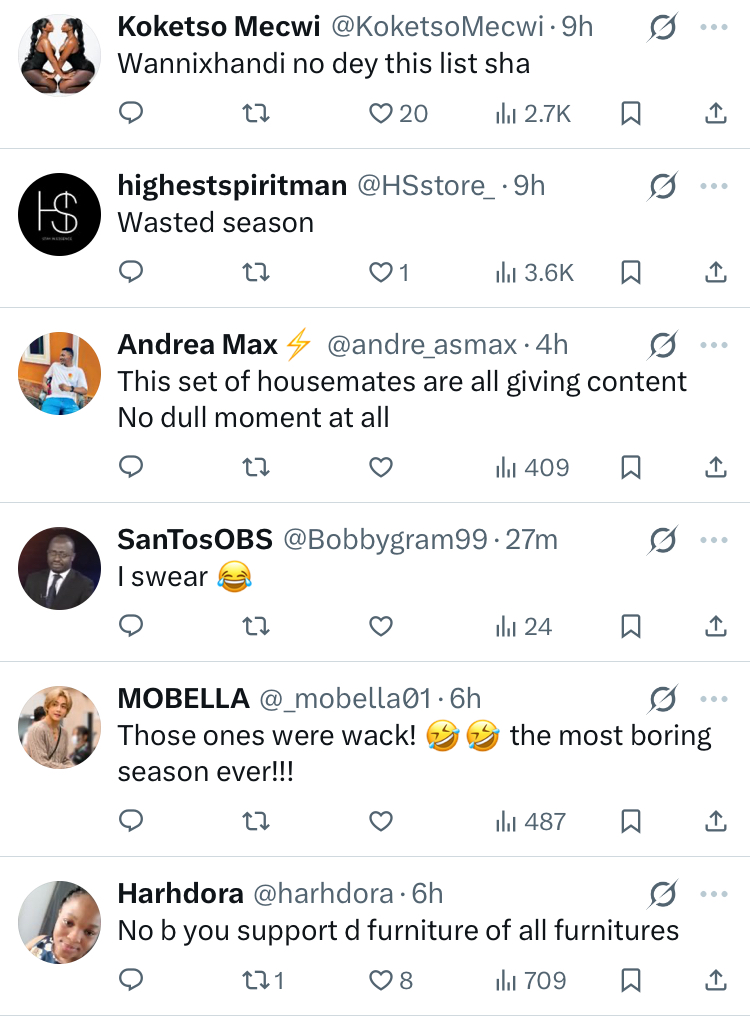Expand more options for Harhdora's tweet

714,892
